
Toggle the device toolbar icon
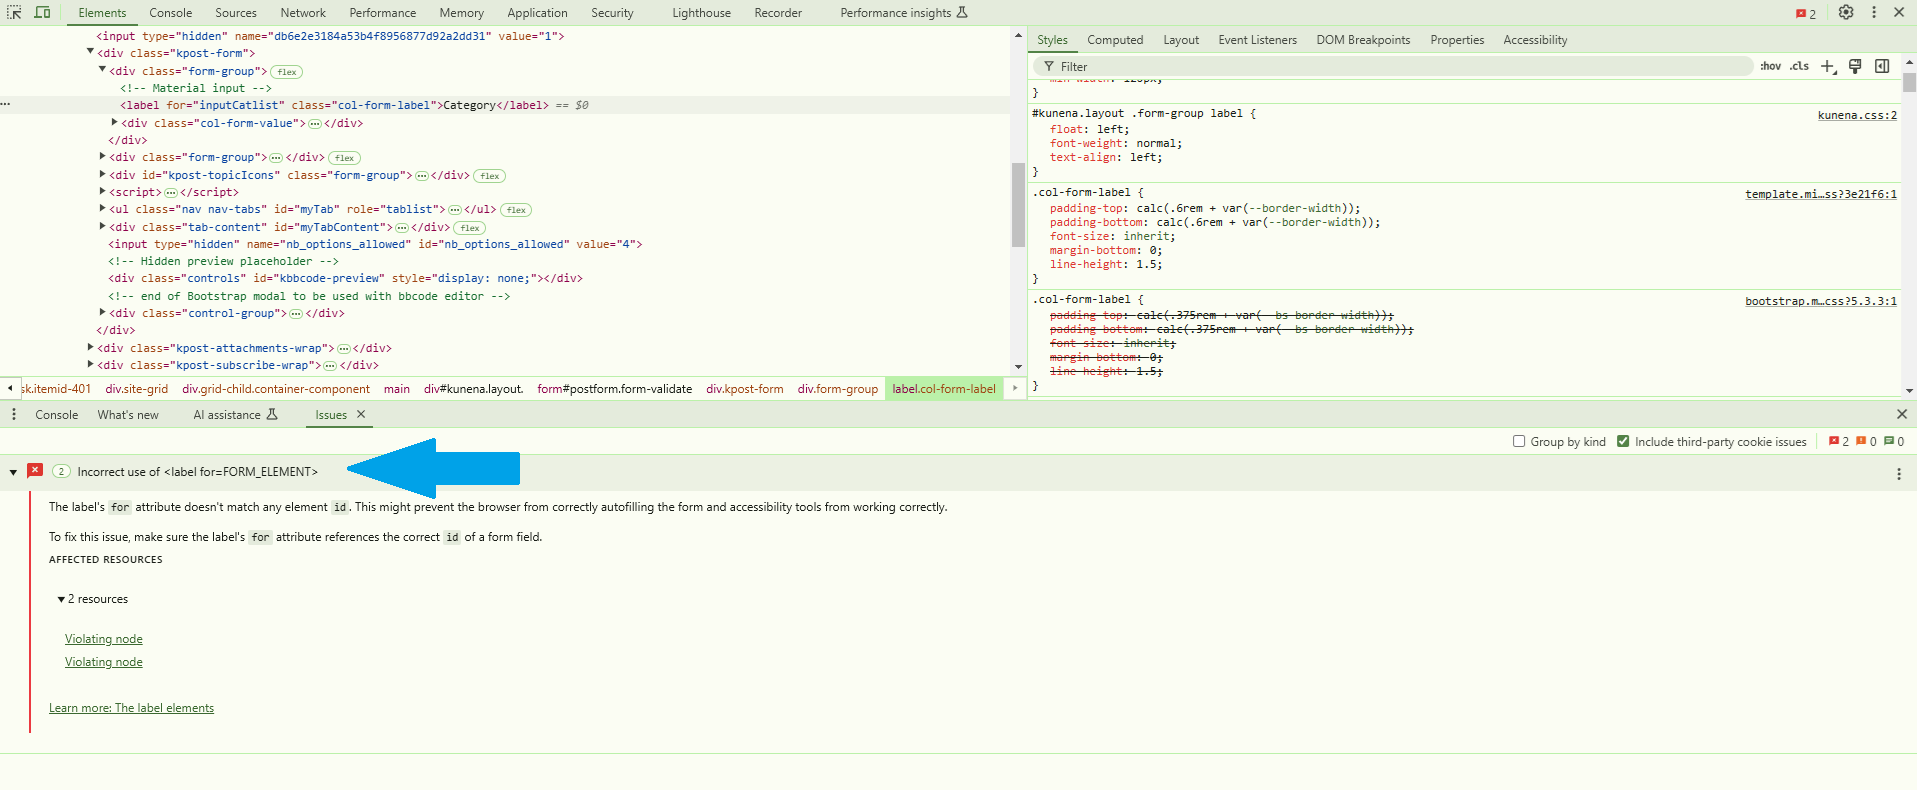point(42,13)
